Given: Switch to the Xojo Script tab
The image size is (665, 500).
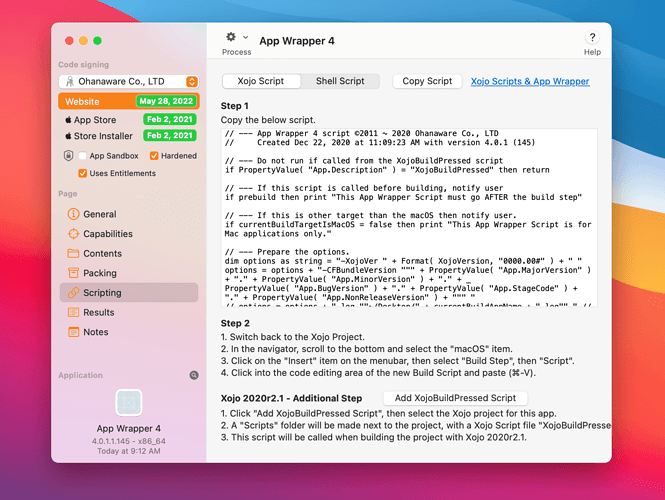Looking at the screenshot, I should tap(261, 81).
